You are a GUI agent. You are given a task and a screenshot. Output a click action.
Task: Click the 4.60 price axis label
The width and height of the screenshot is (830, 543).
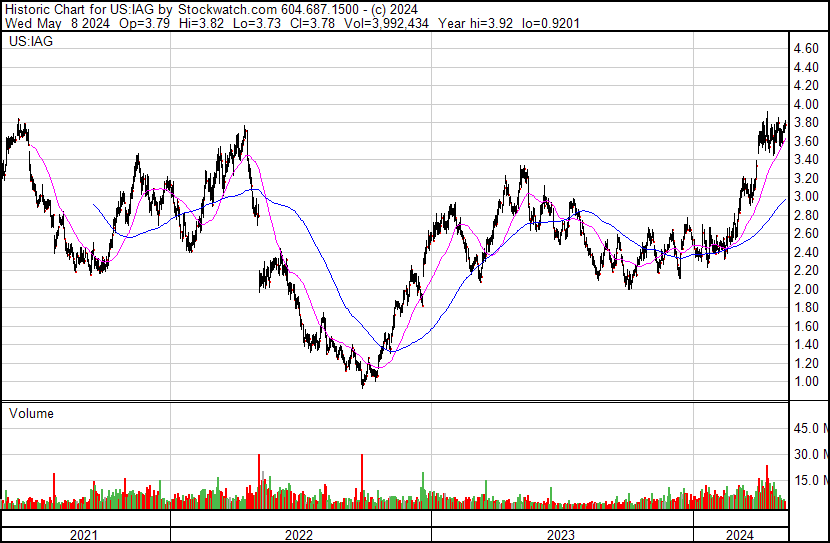[805, 49]
